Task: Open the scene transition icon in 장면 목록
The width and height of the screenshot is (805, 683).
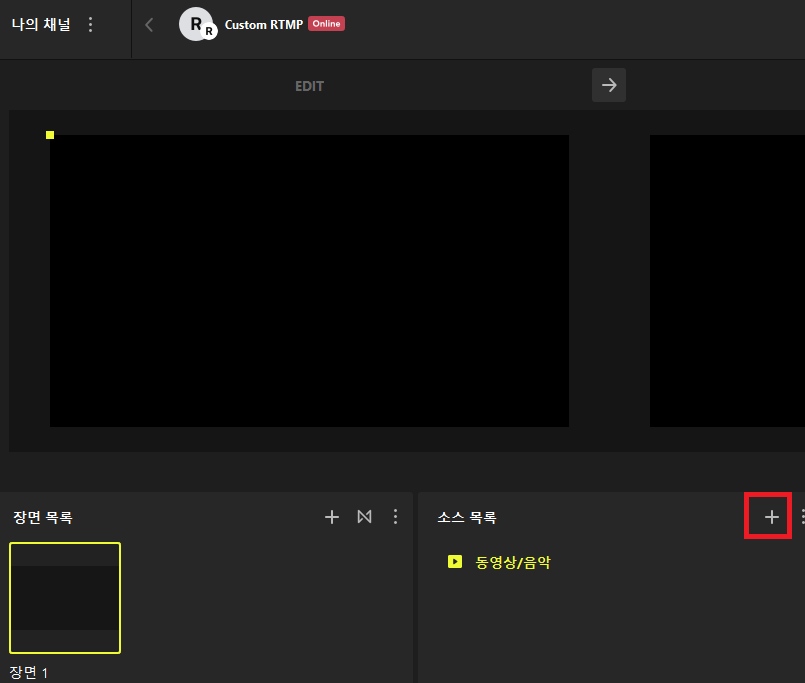Action: [365, 517]
